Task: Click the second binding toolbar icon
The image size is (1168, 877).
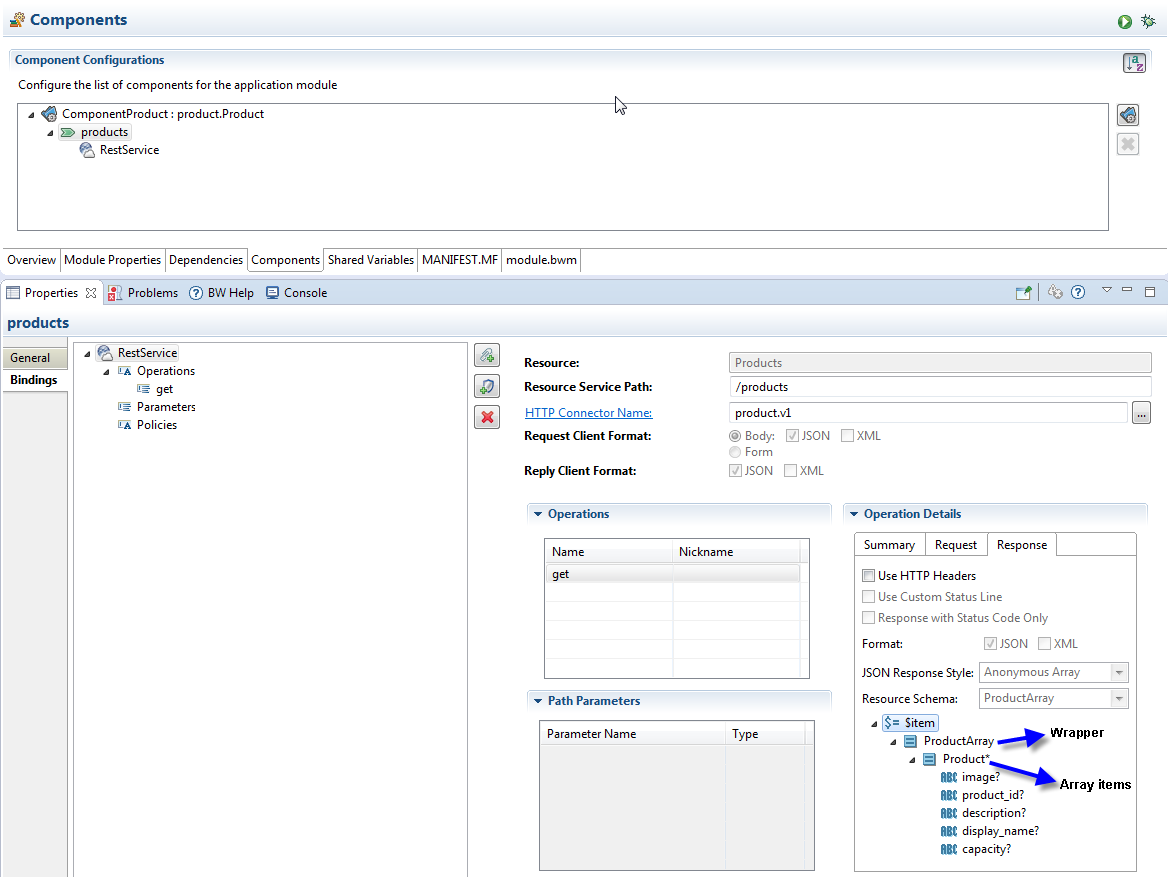Action: click(486, 386)
